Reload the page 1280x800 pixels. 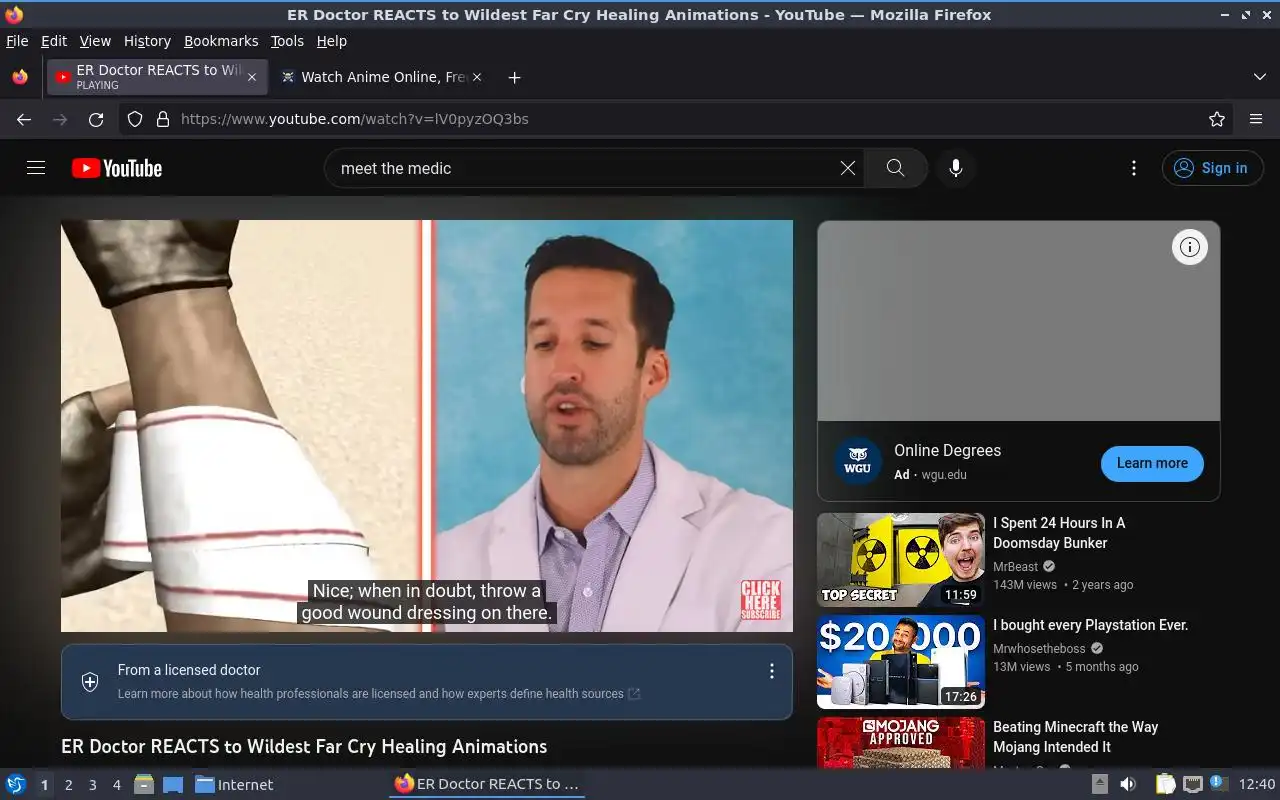click(96, 119)
